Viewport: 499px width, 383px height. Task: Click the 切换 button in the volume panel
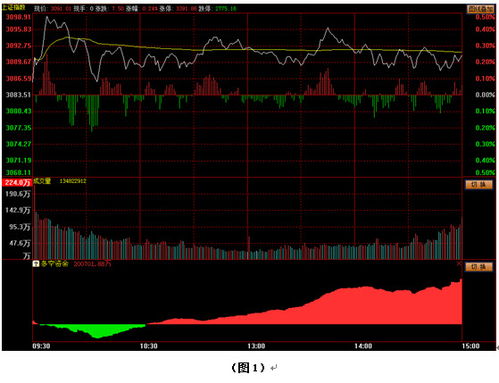479,184
